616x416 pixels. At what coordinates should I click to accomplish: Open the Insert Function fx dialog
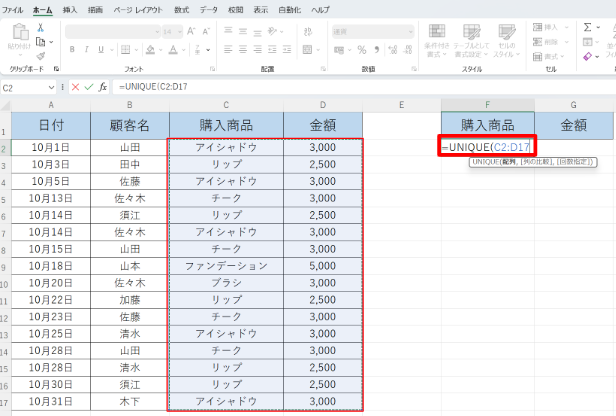[105, 87]
